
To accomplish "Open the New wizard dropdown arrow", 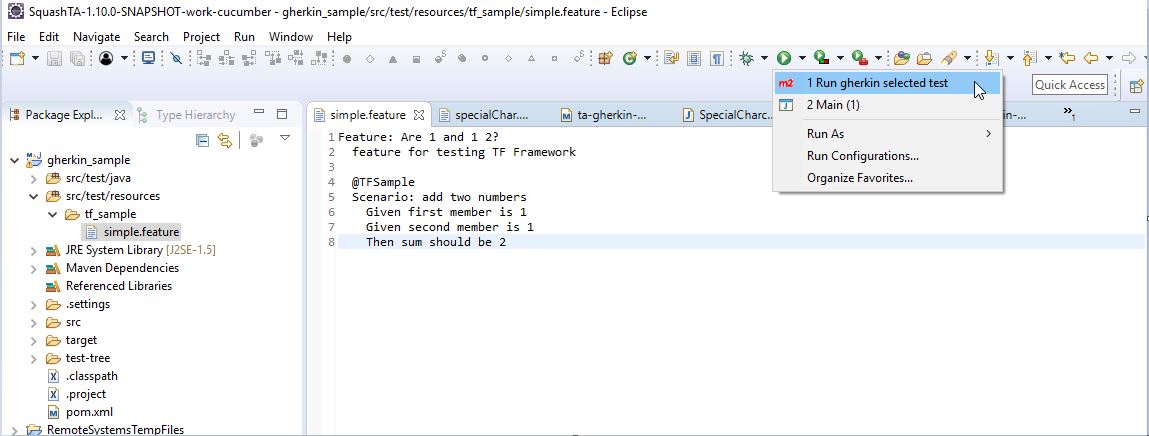I will 35,58.
